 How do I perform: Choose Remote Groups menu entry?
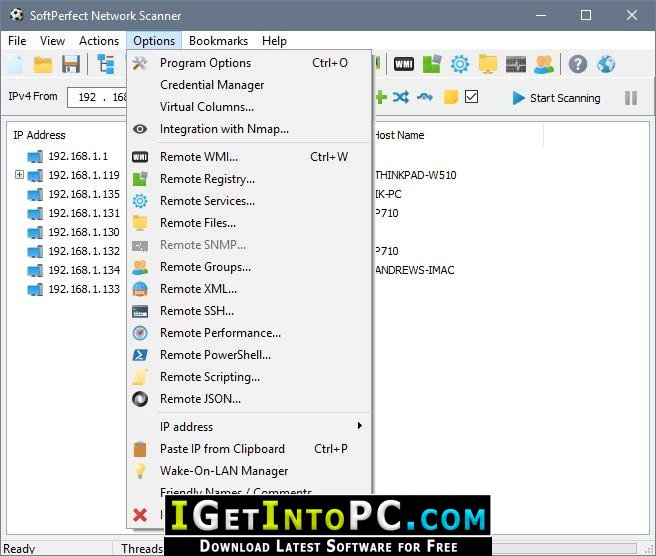click(x=249, y=267)
